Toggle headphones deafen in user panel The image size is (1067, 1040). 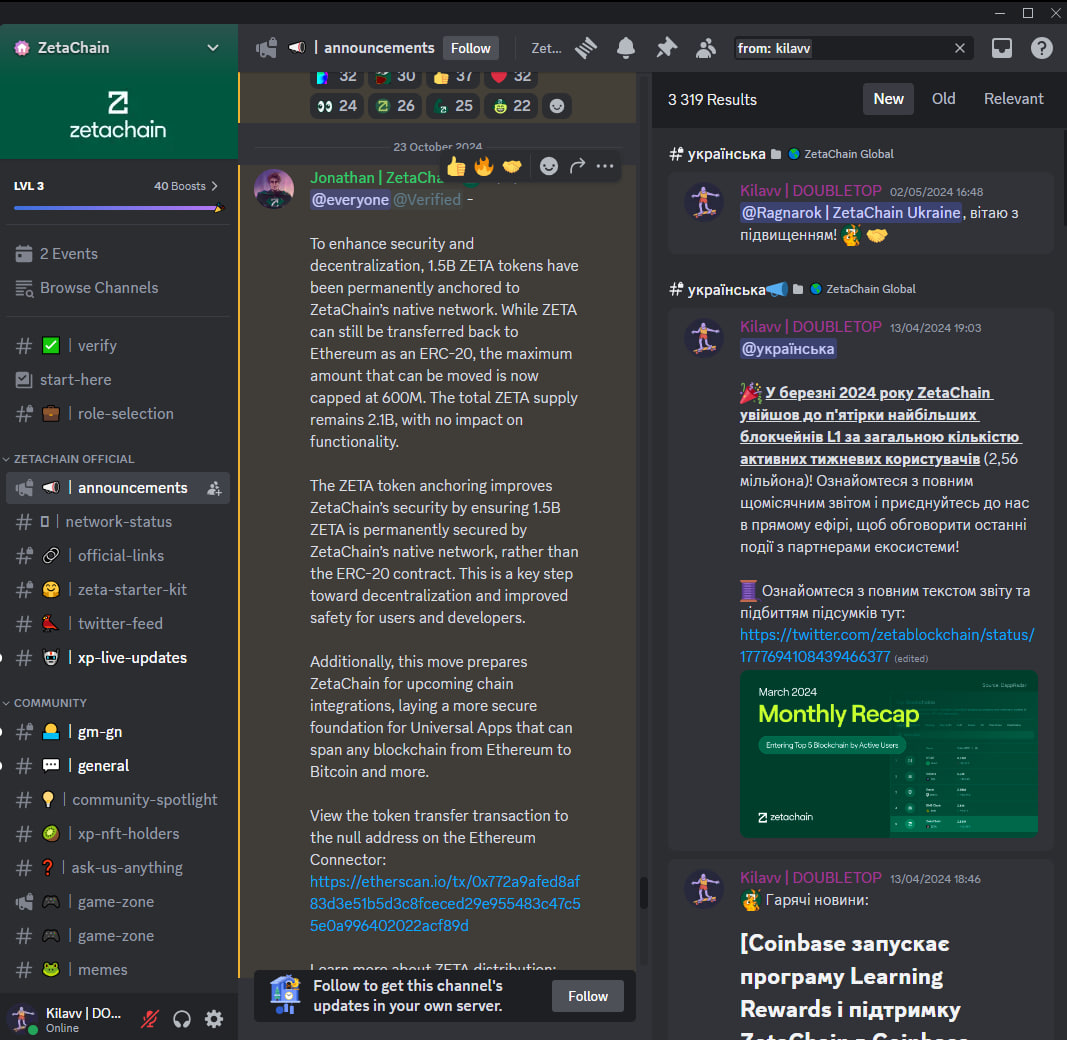(182, 1019)
